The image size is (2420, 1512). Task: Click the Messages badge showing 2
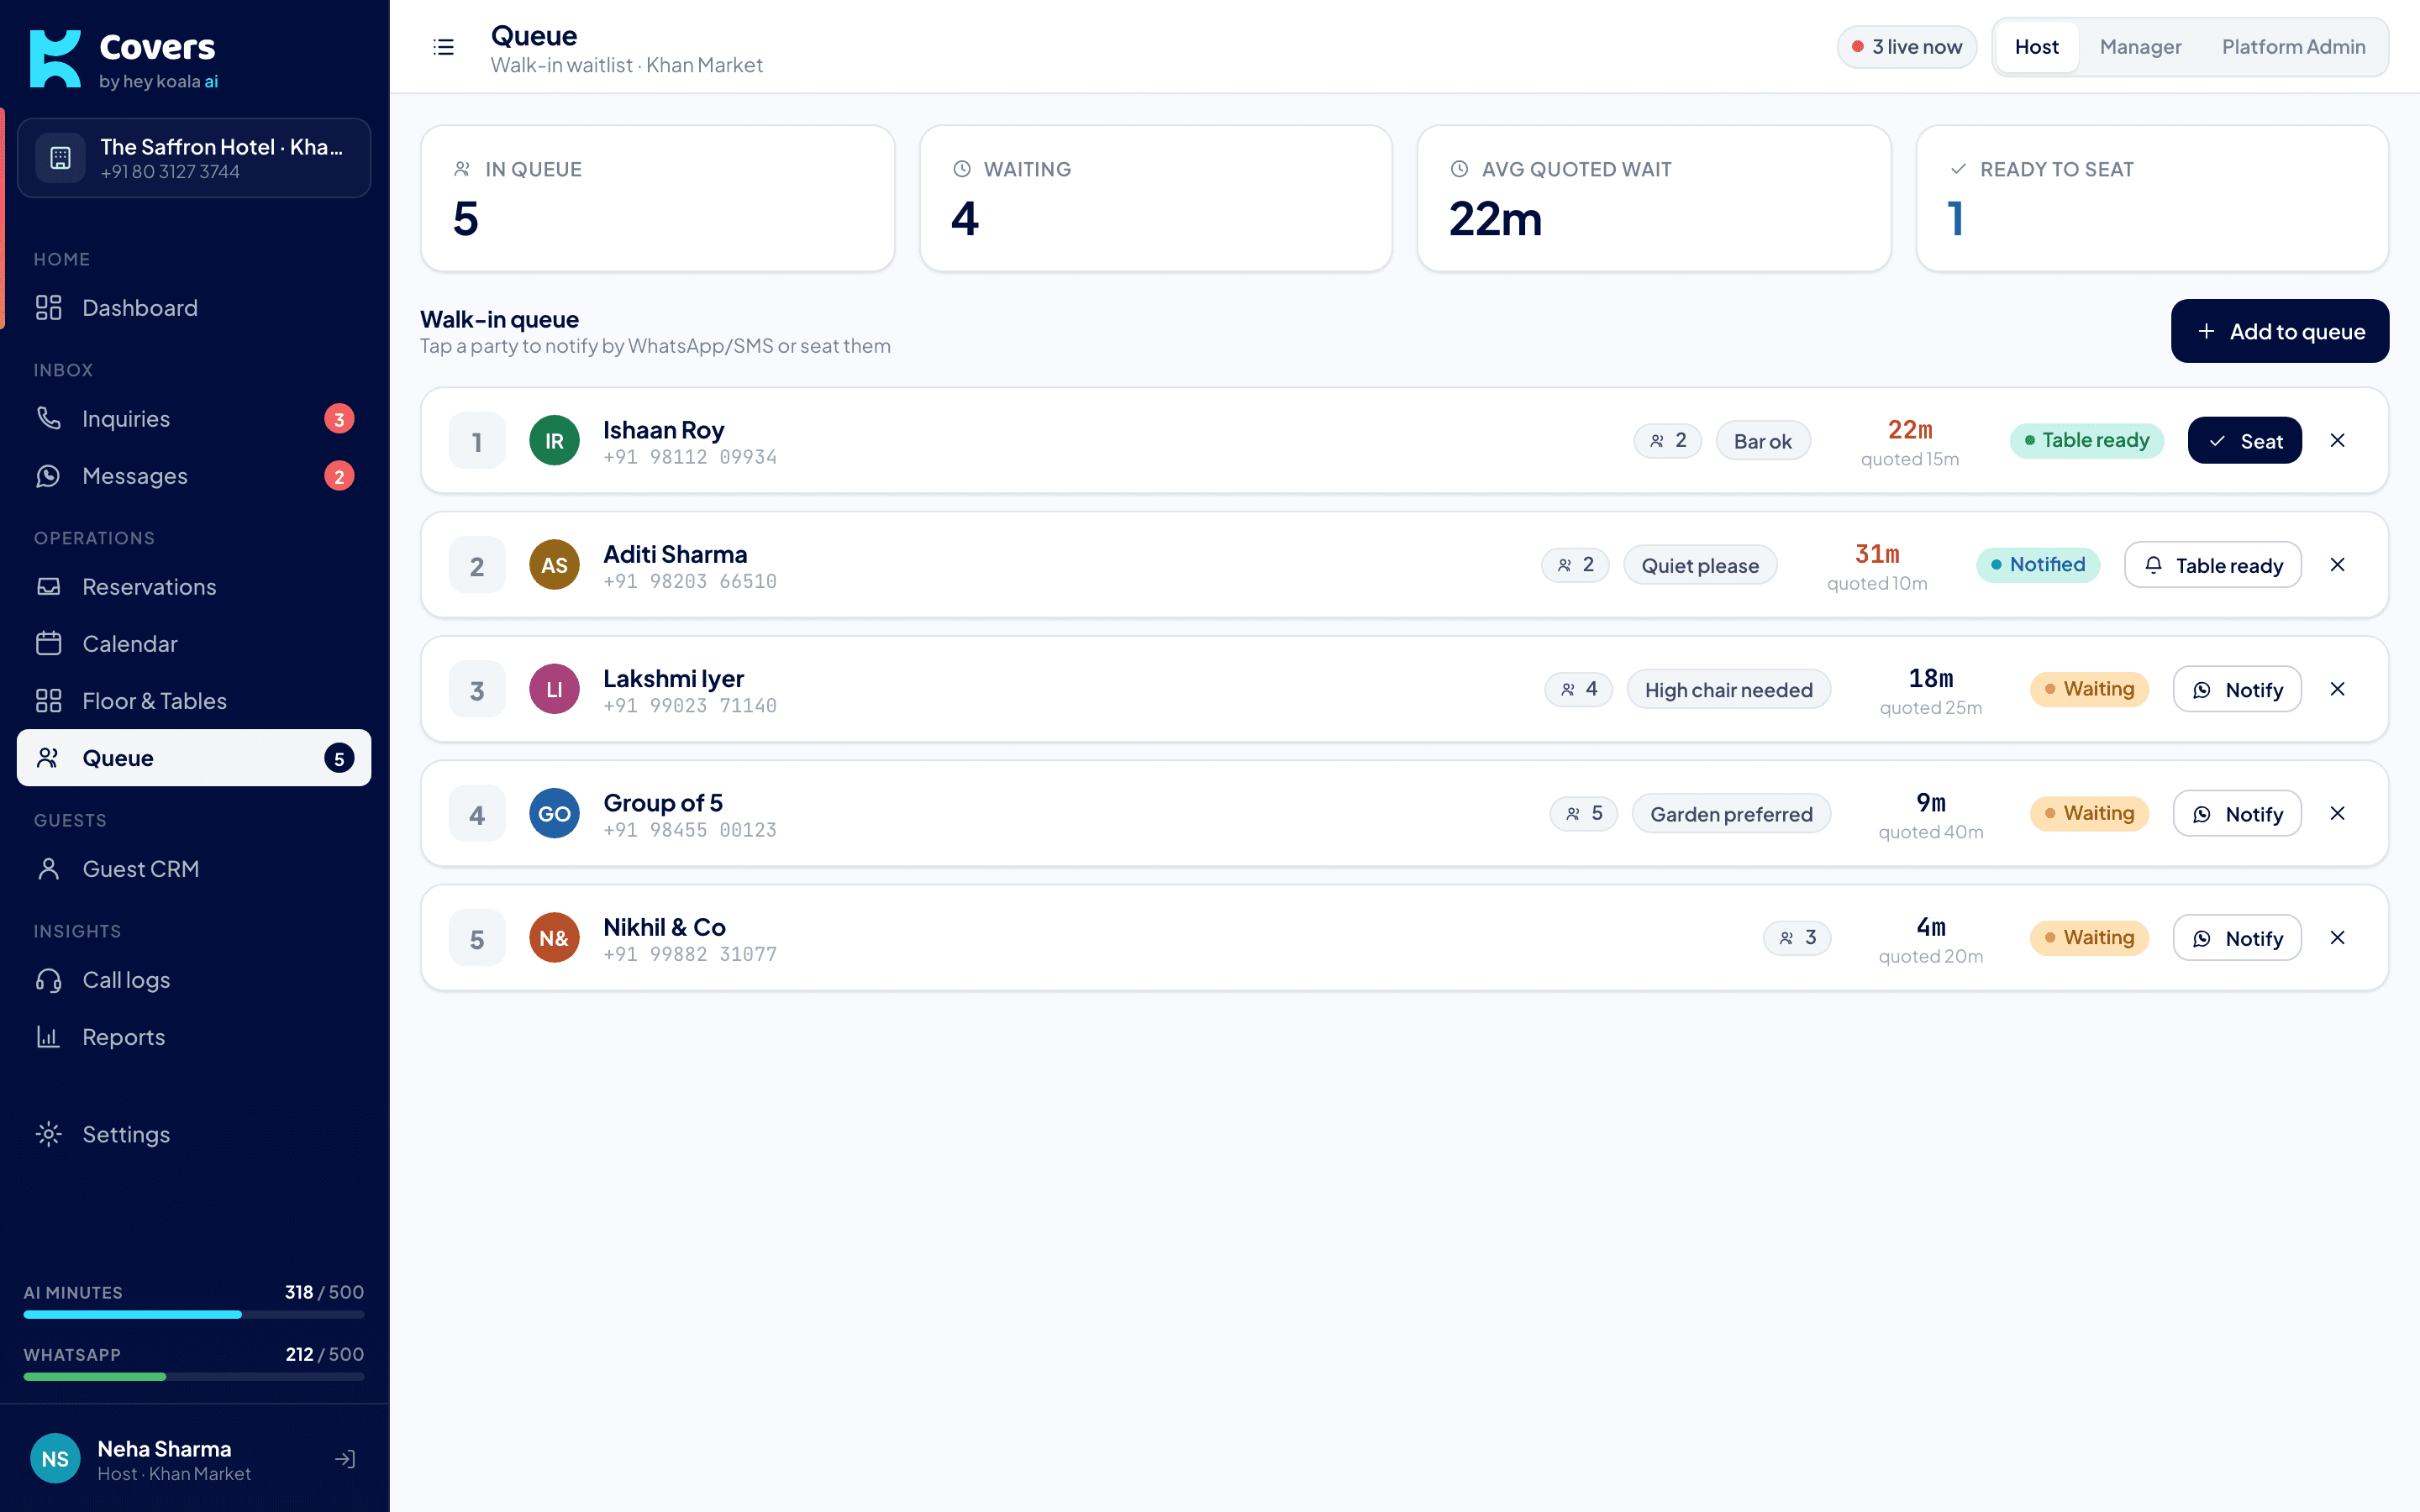click(339, 476)
